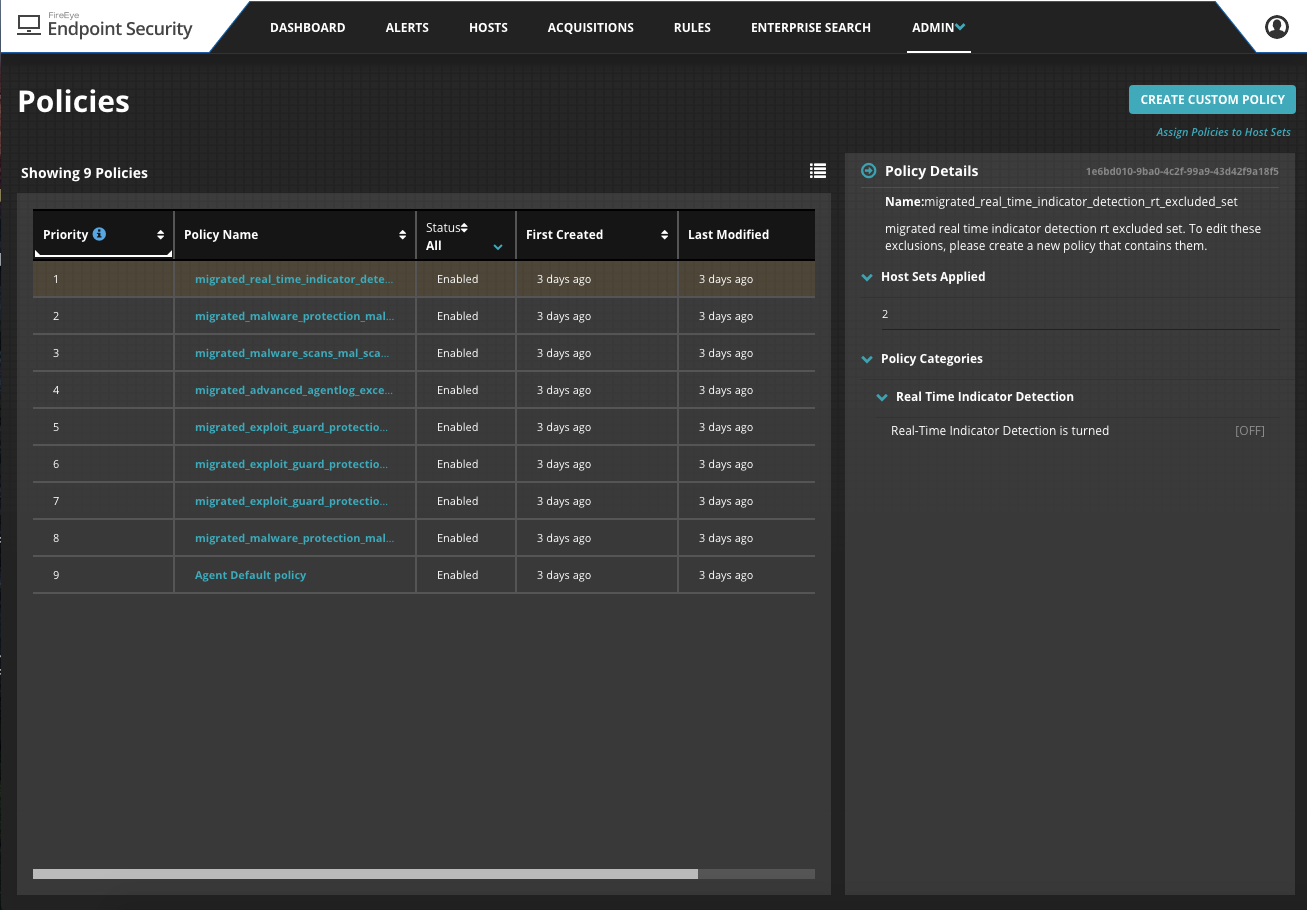Click the Policy Details arrow circle icon
This screenshot has height=910, width=1307.
[x=869, y=171]
